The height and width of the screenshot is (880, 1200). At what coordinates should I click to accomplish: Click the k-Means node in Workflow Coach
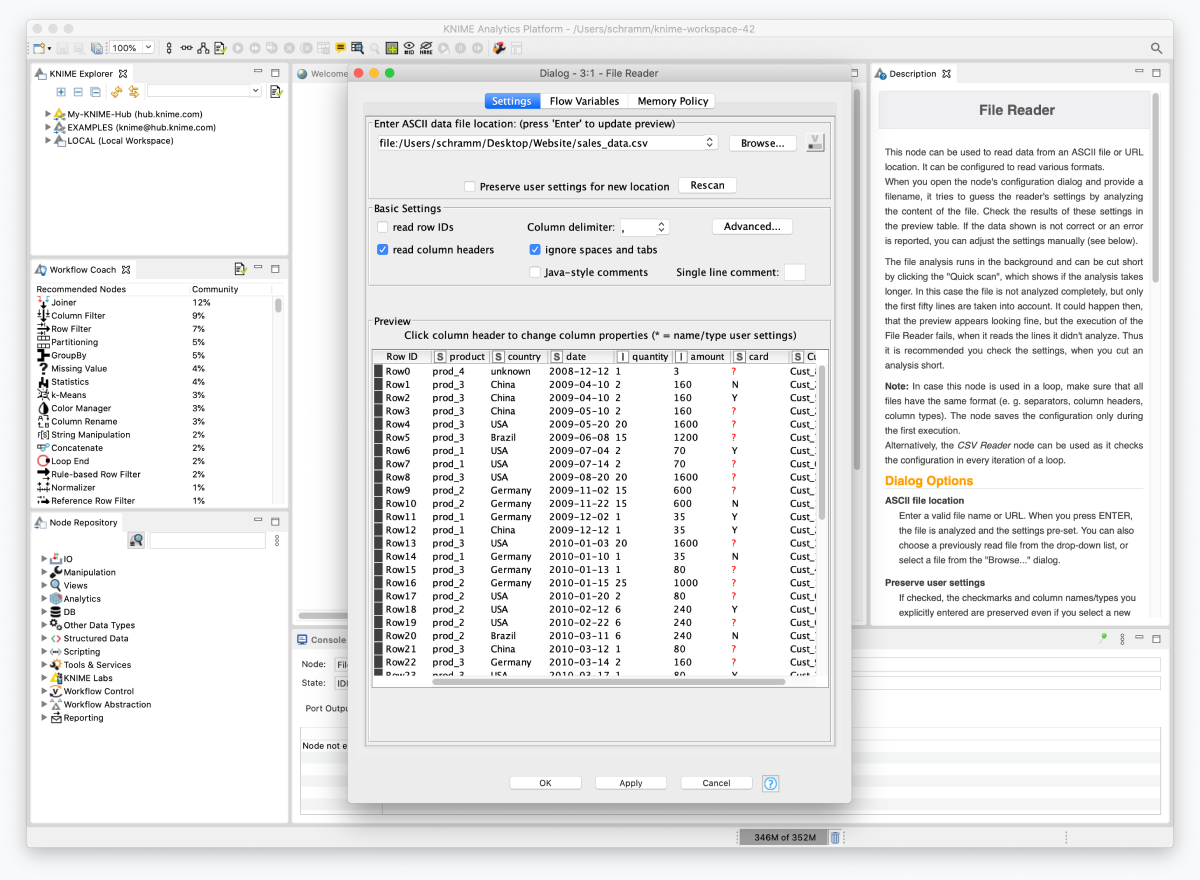coord(69,395)
